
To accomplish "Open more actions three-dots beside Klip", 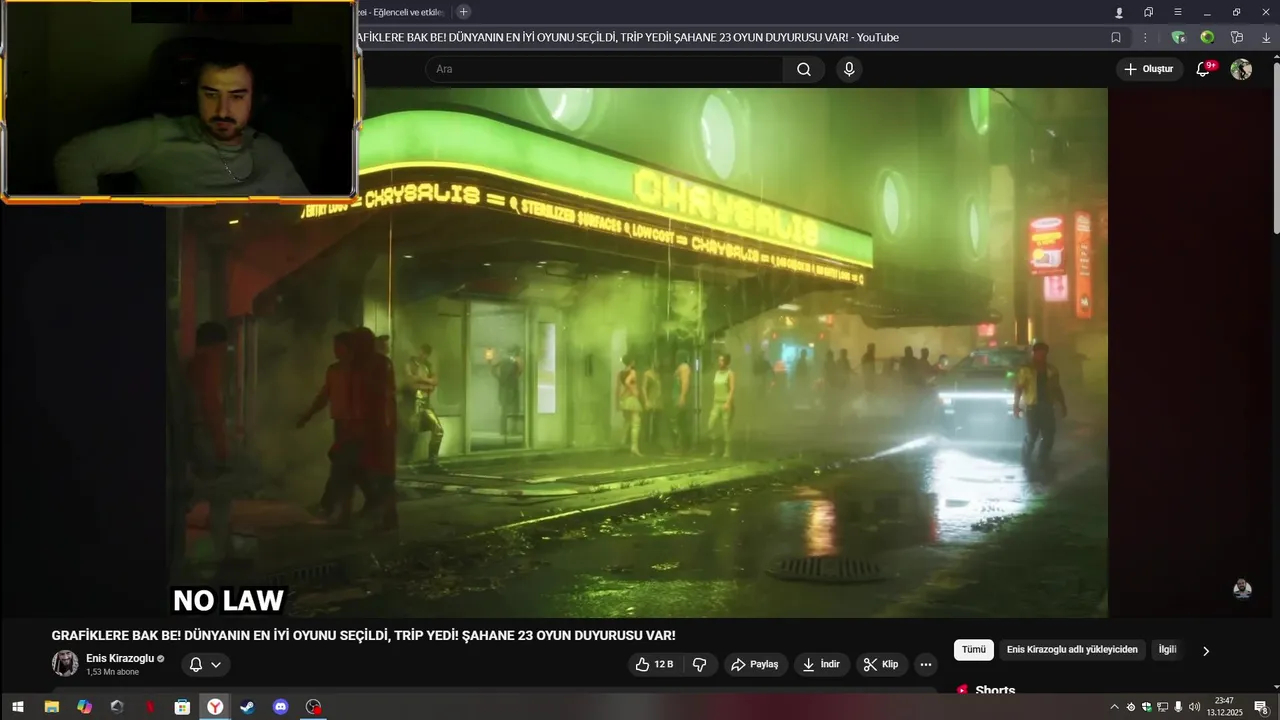I will tap(926, 664).
